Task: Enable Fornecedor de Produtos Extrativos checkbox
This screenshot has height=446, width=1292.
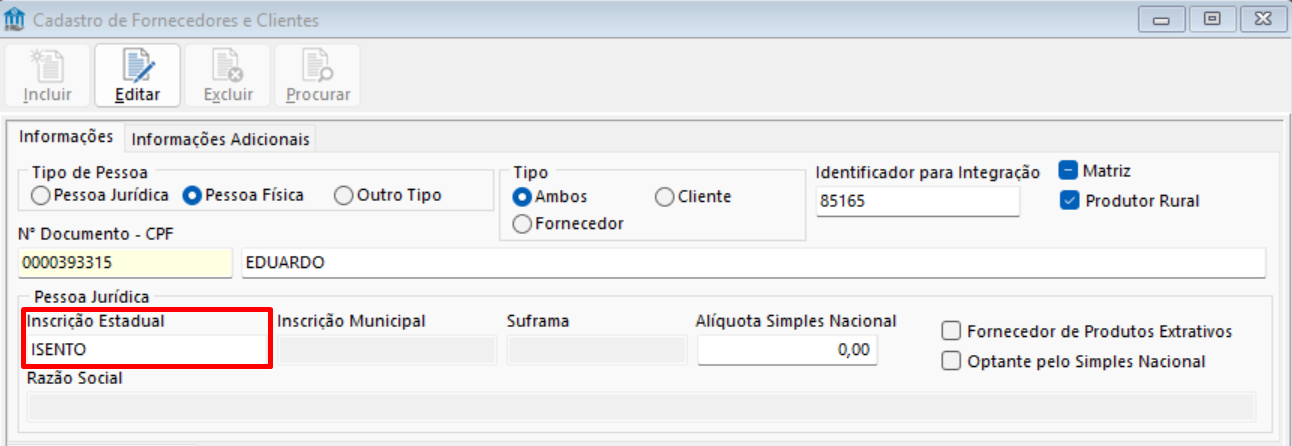Action: (x=1087, y=331)
